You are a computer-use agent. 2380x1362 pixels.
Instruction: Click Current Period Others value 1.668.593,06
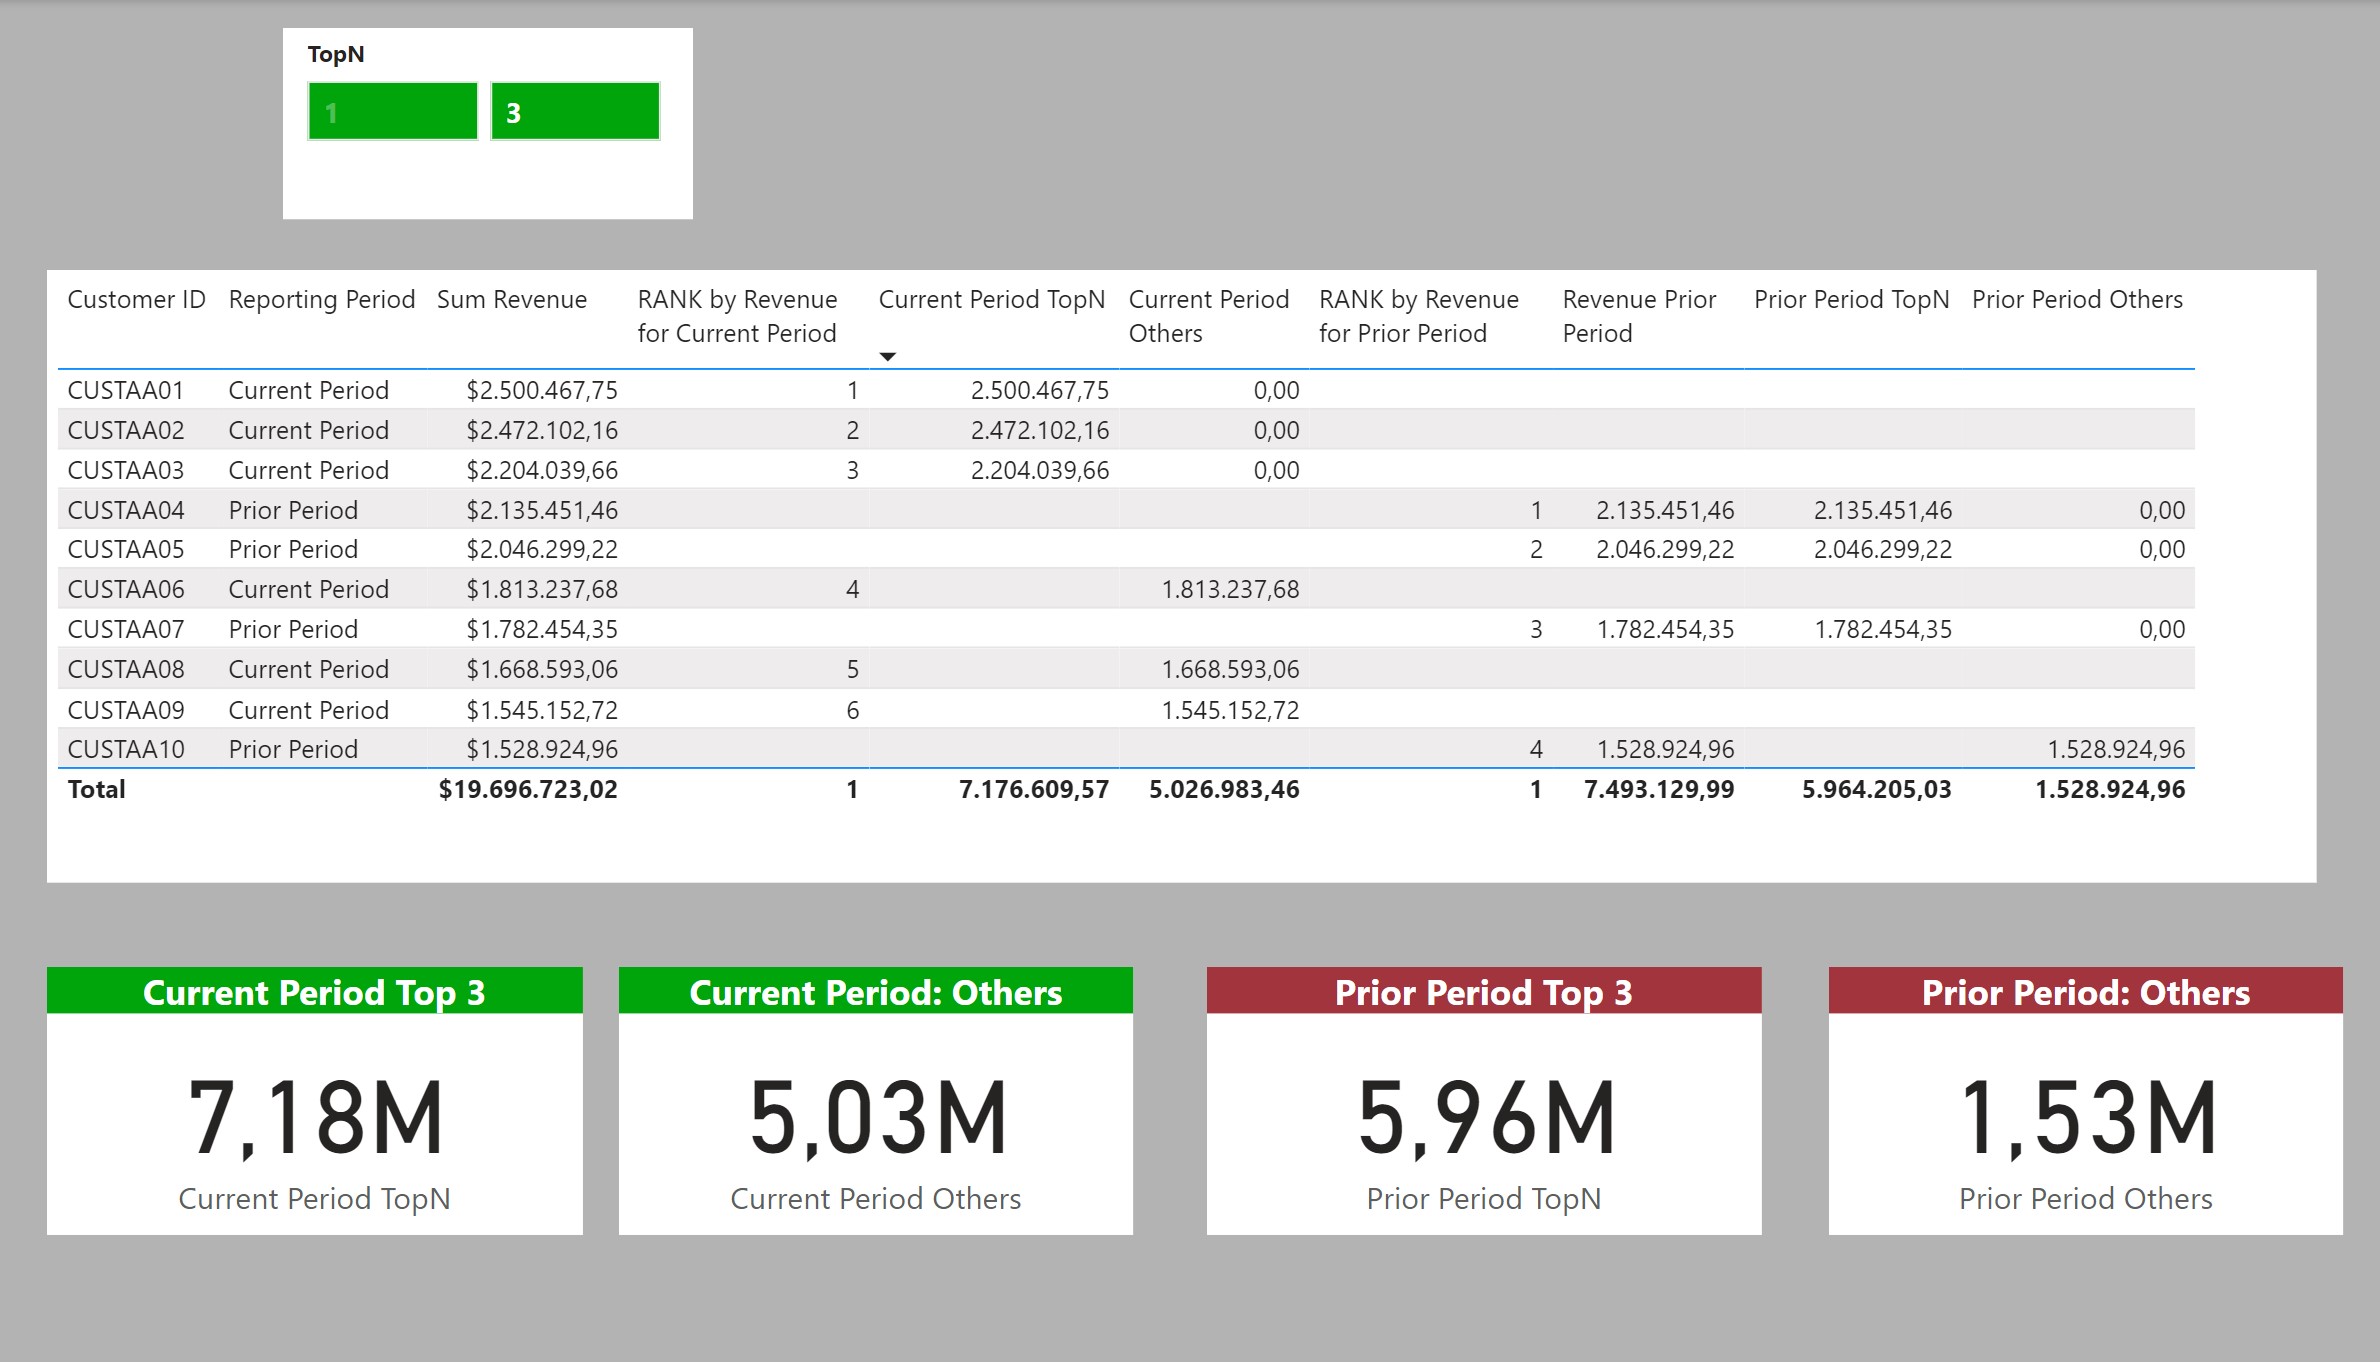[x=1230, y=669]
